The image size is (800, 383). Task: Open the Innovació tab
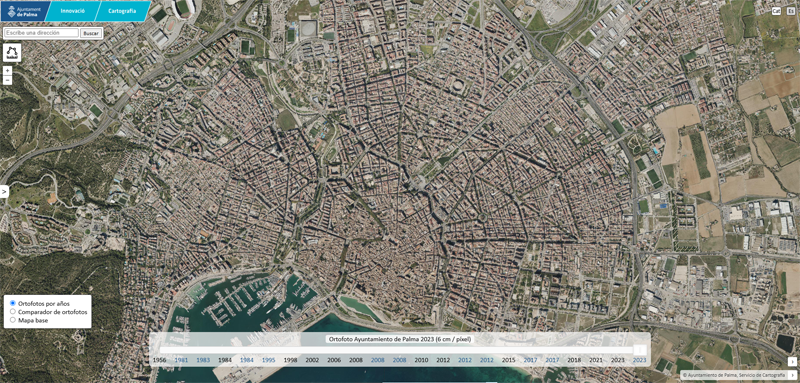(72, 11)
